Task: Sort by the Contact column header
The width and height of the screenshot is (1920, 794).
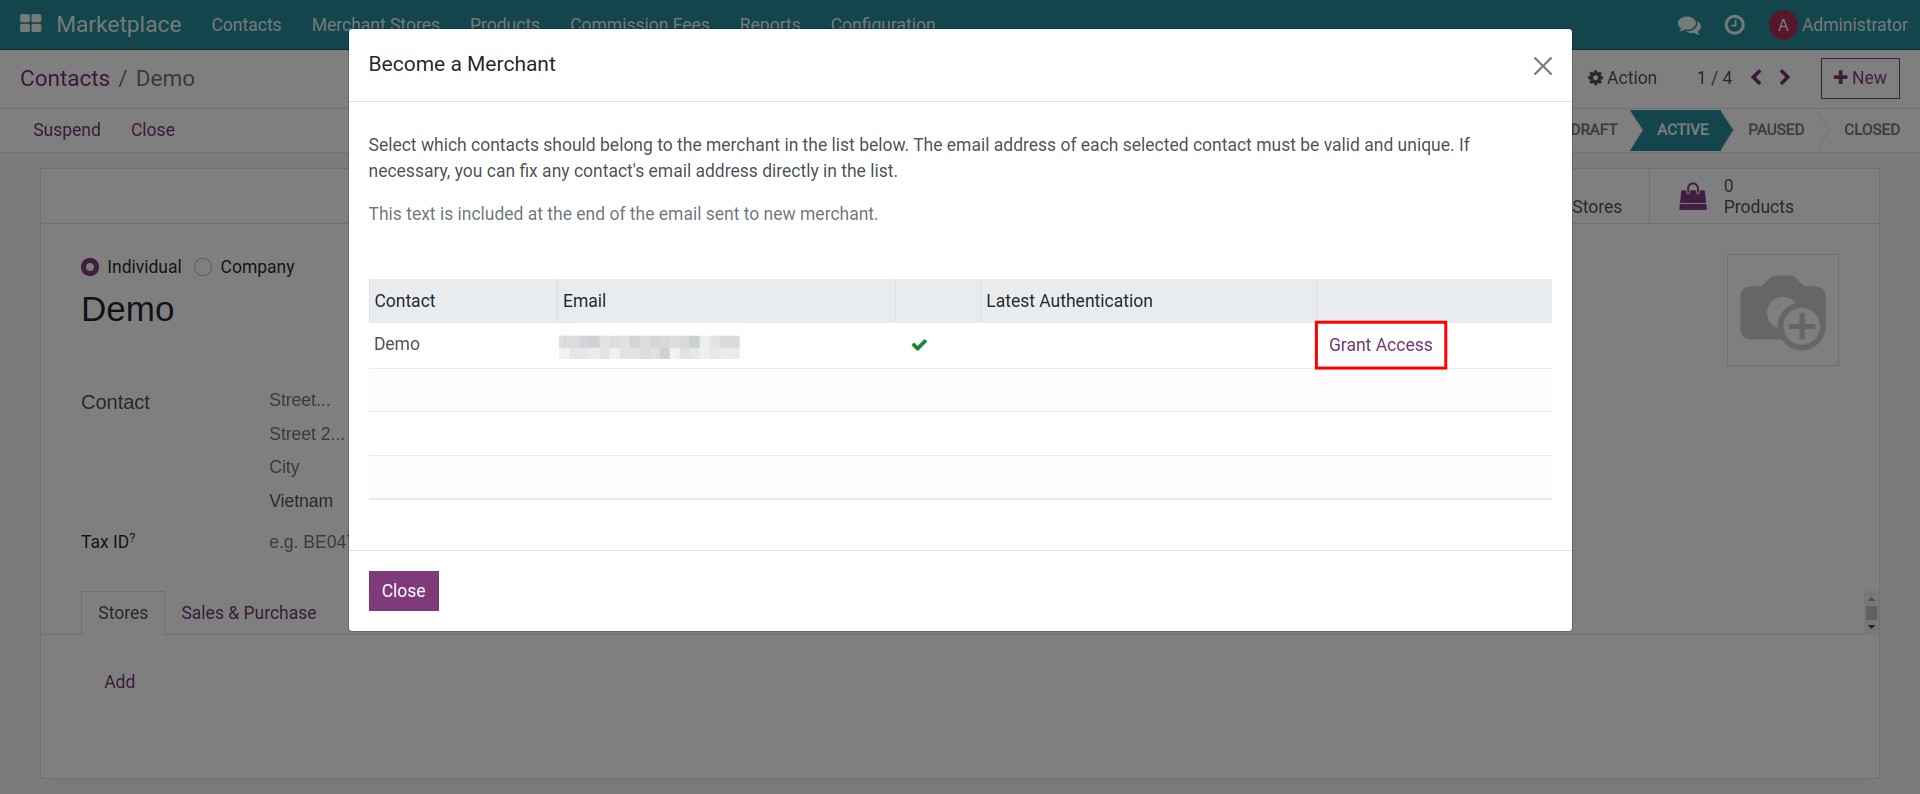Action: (x=463, y=301)
